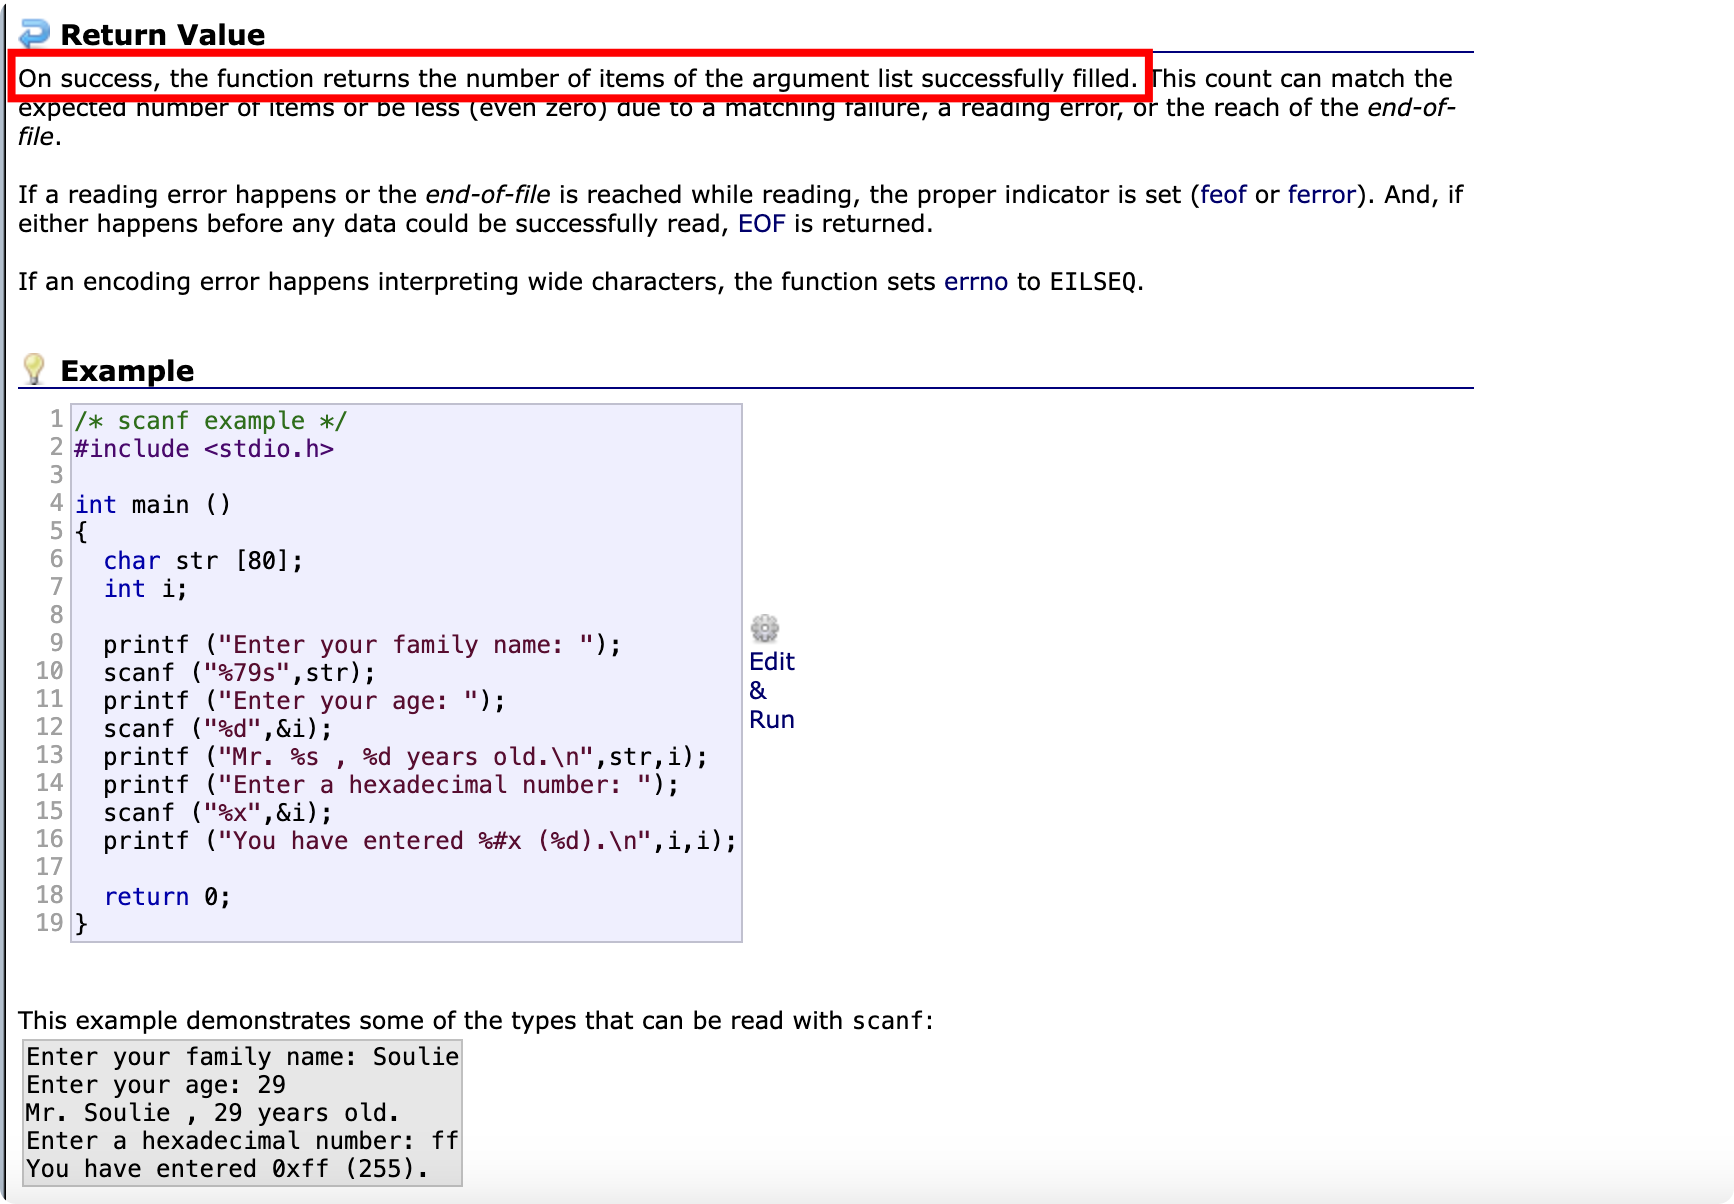1734x1204 pixels.
Task: Open the feof reference link
Action: 1223,194
